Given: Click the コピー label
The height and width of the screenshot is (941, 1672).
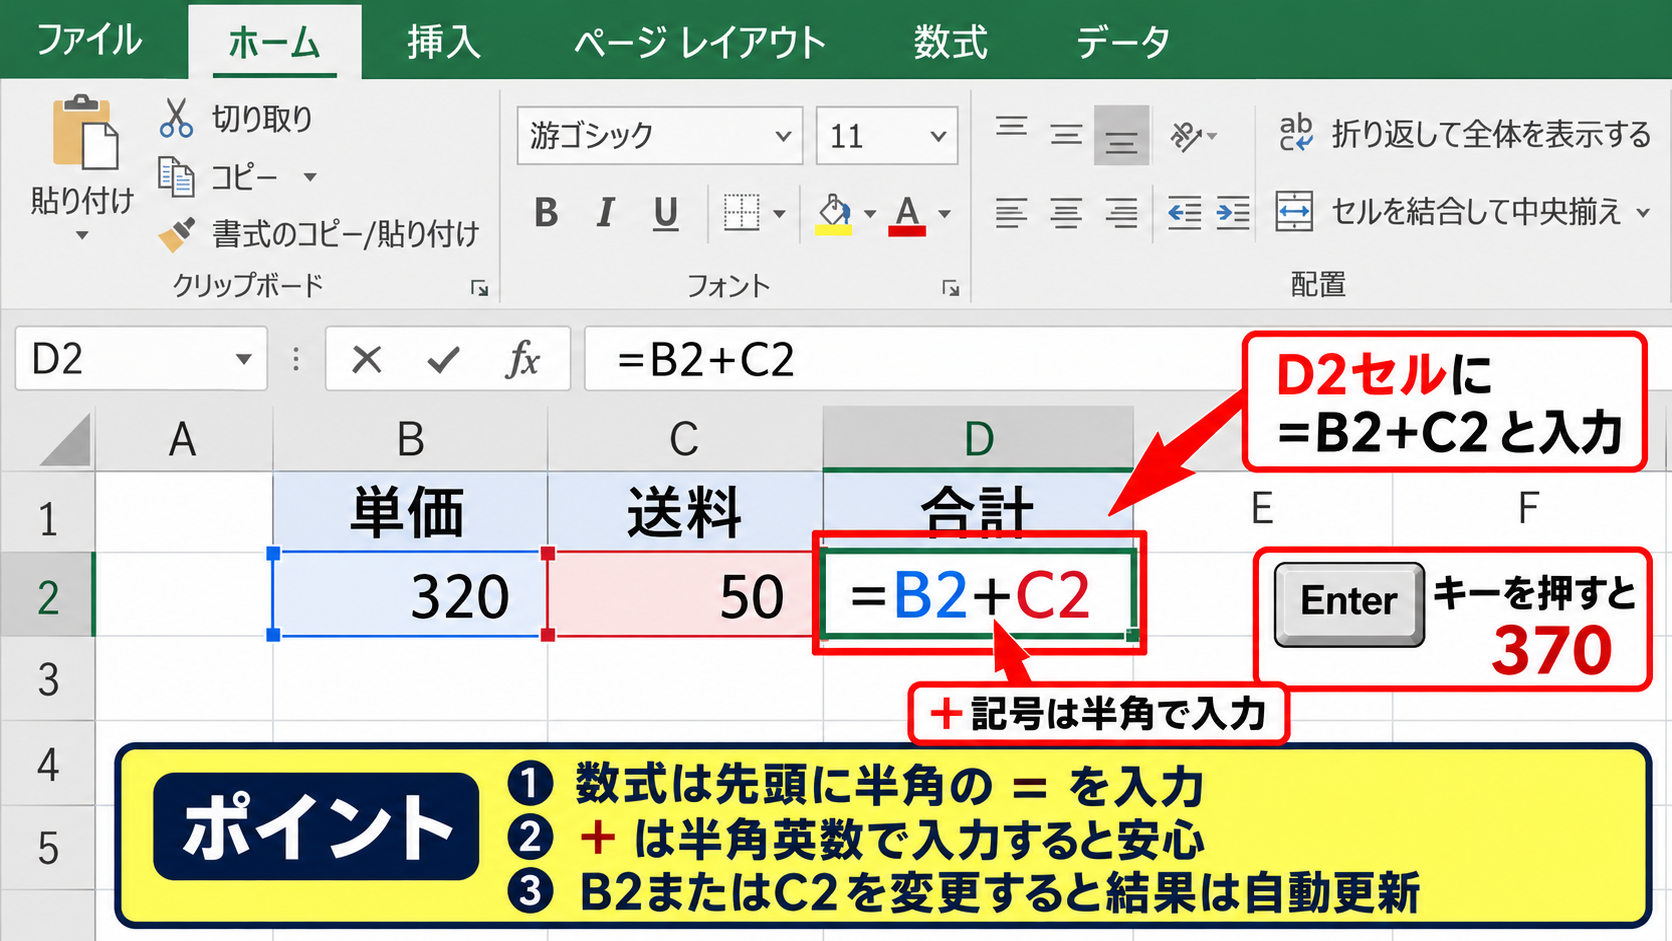Looking at the screenshot, I should pos(244,177).
